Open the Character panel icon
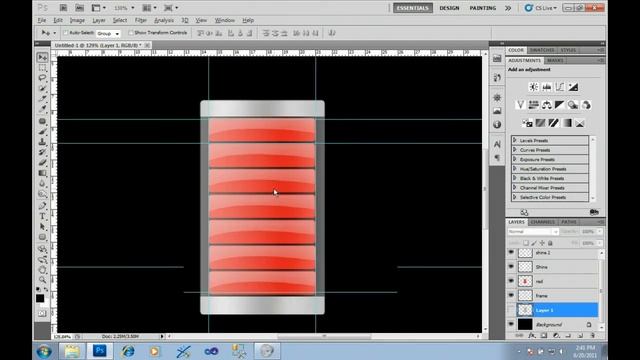 497,144
